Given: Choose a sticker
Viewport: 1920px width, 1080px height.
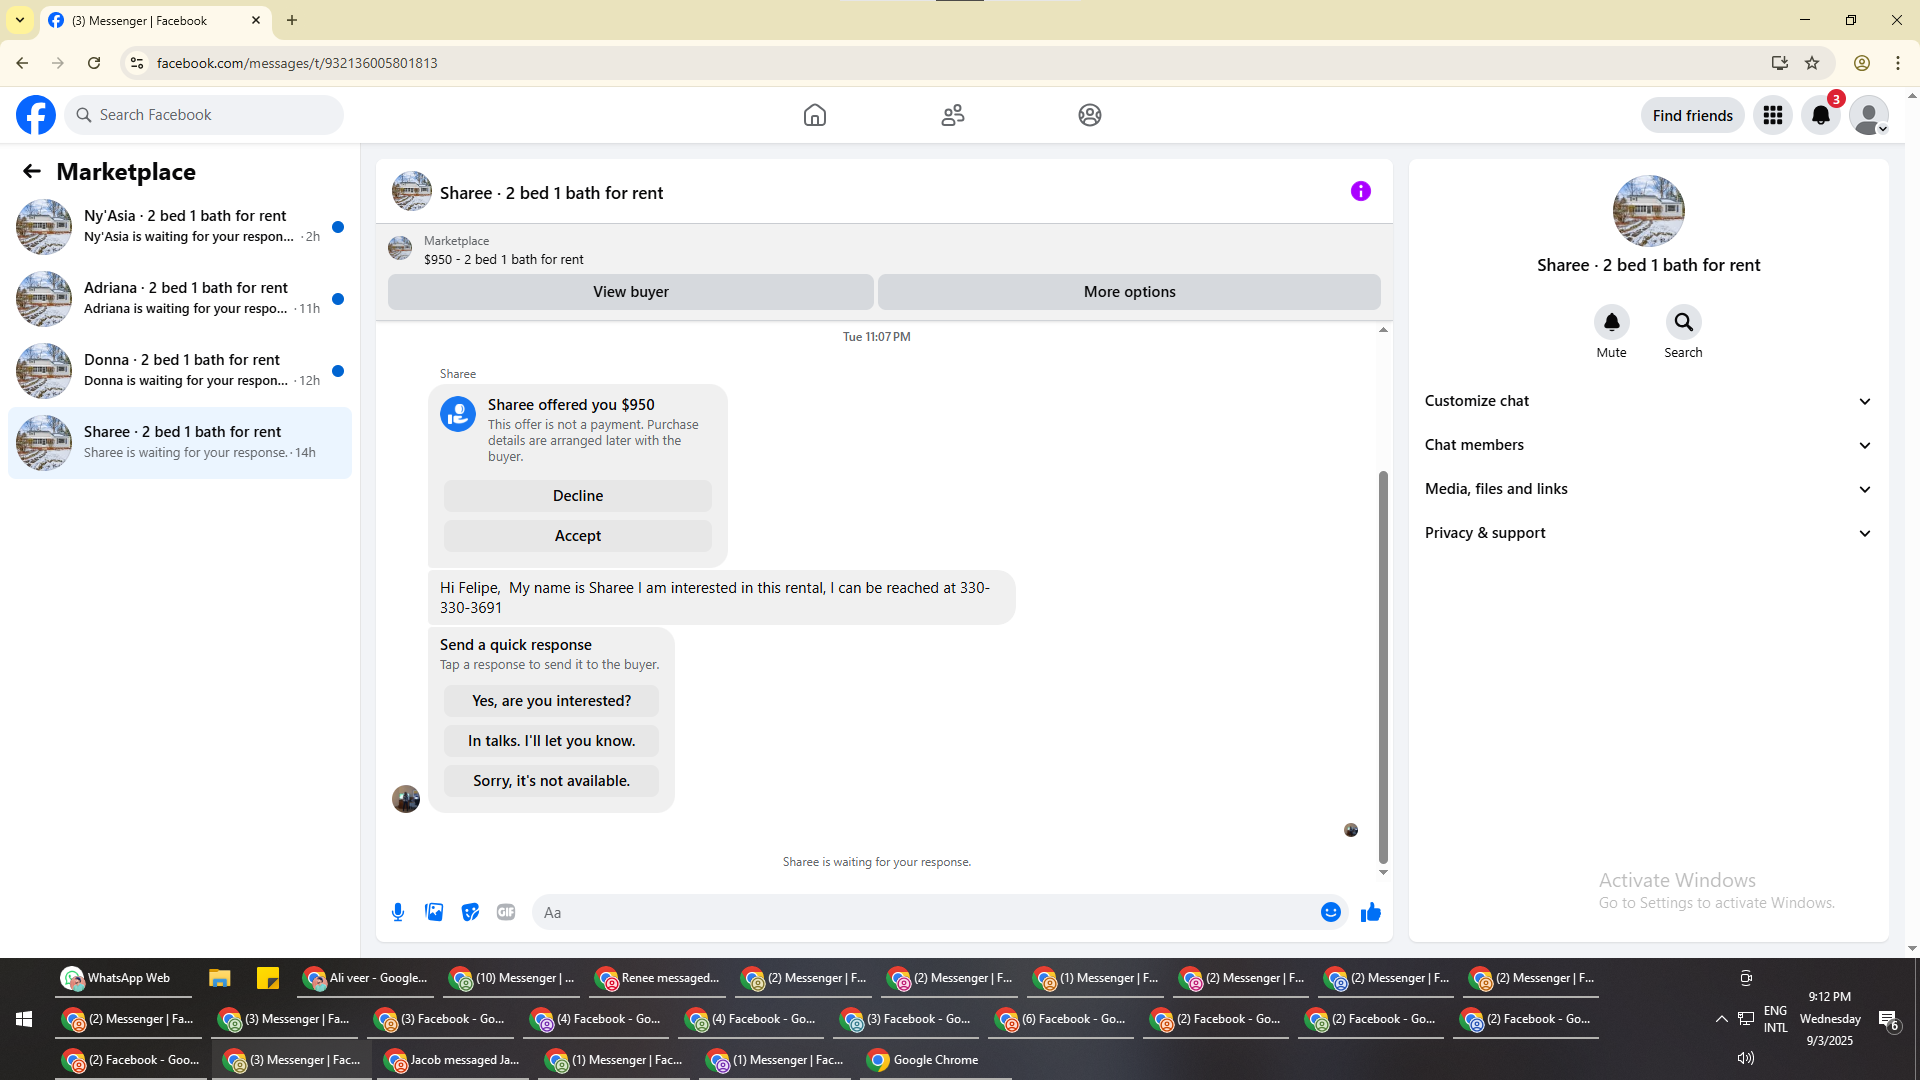Looking at the screenshot, I should coord(470,912).
